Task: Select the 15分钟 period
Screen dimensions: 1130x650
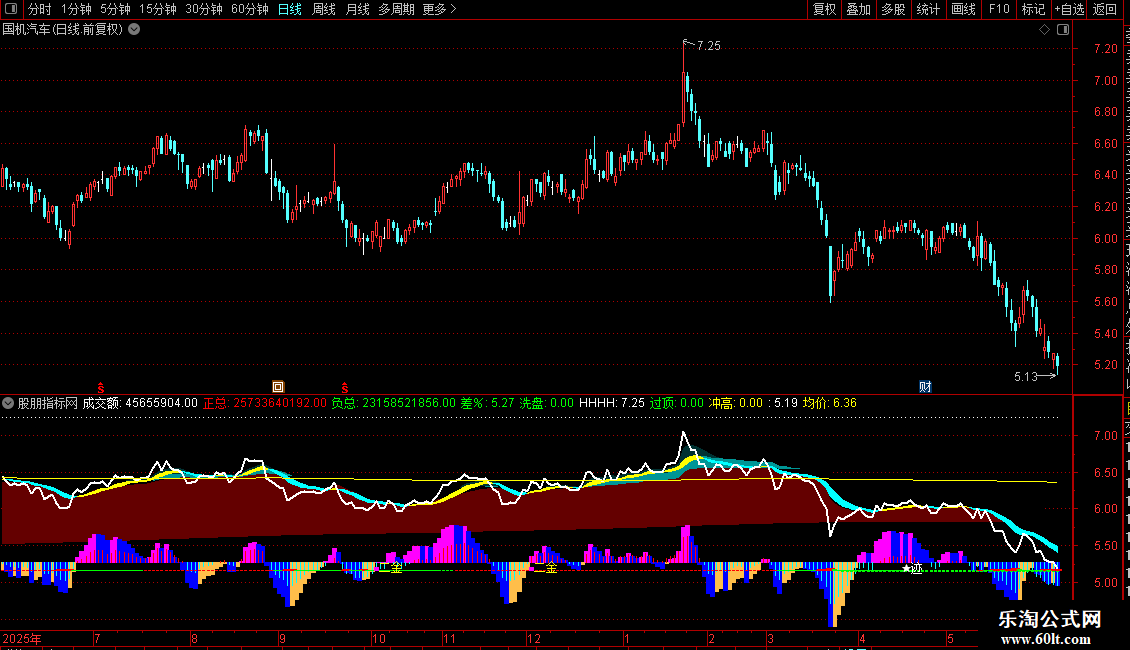Action: tap(158, 9)
